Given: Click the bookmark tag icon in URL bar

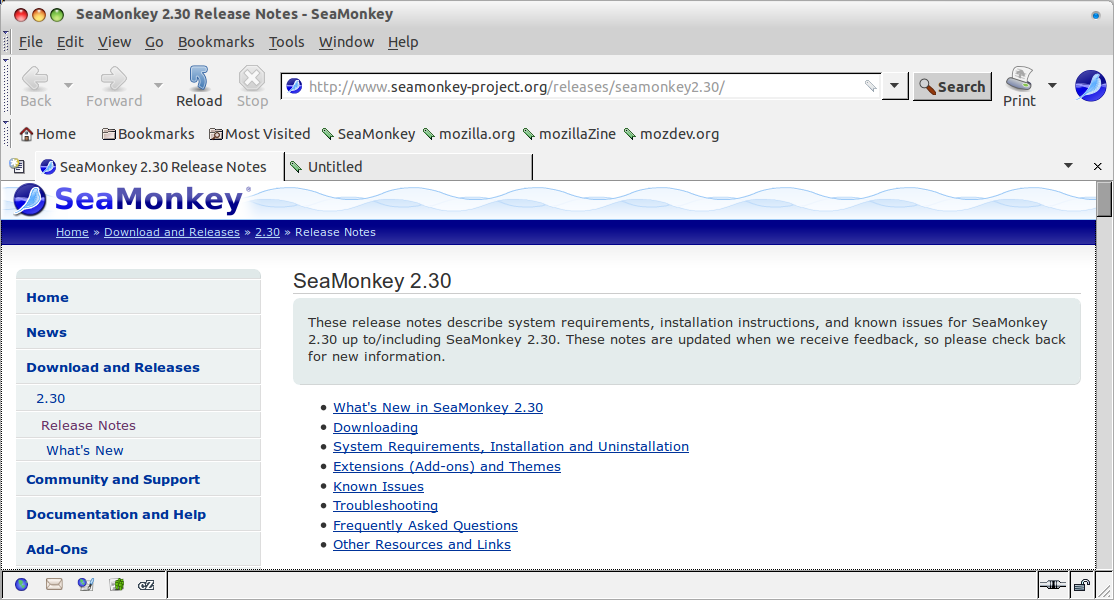Looking at the screenshot, I should pyautogui.click(x=870, y=87).
